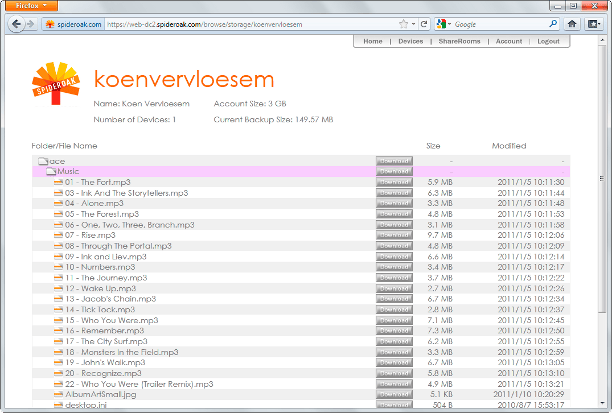Click the SpiderOak logo

coord(56,83)
